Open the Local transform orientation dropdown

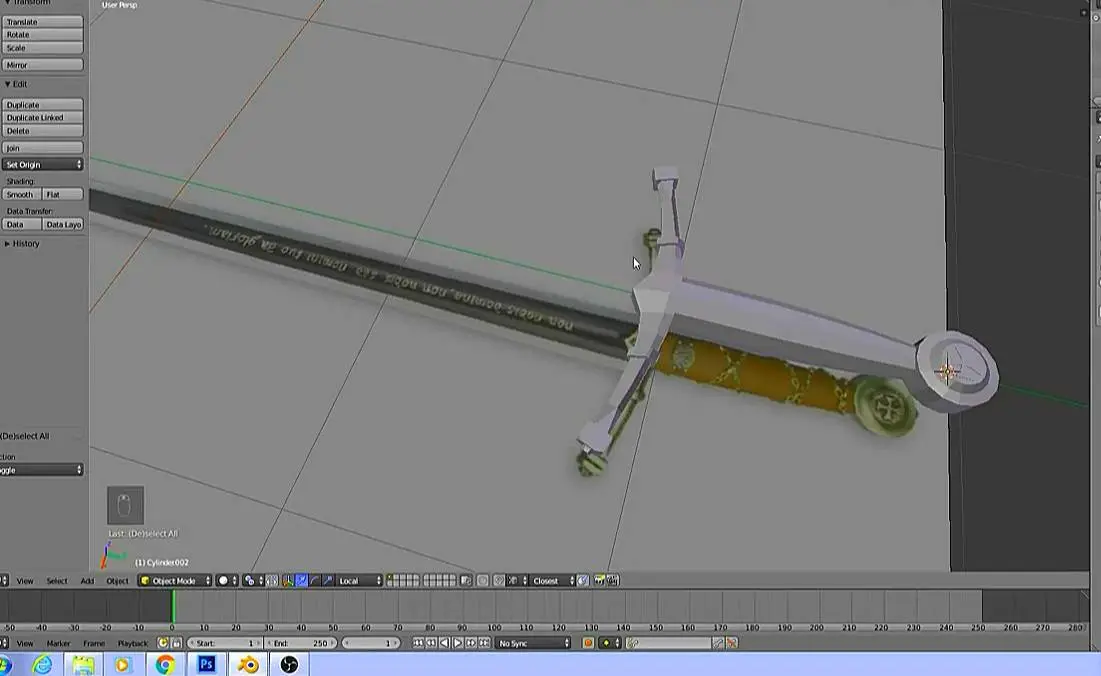[x=359, y=580]
